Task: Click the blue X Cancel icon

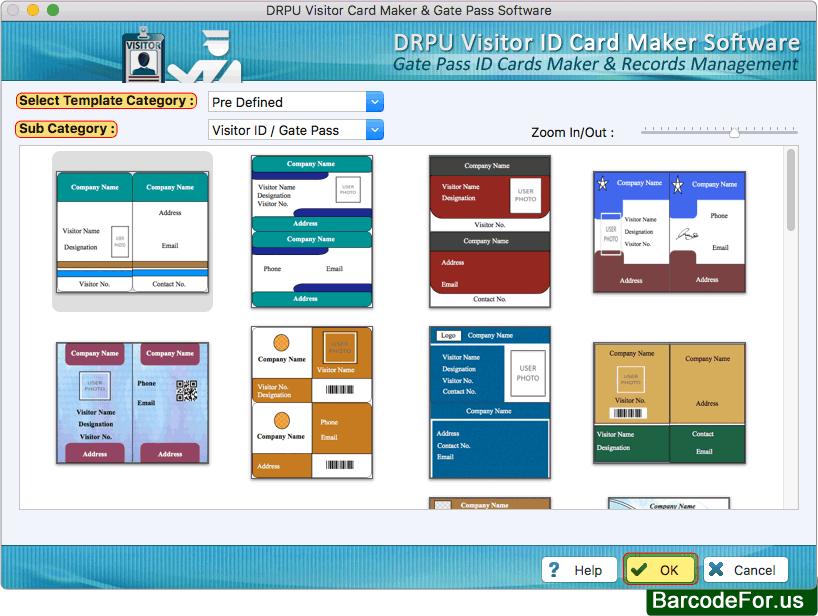Action: (716, 569)
